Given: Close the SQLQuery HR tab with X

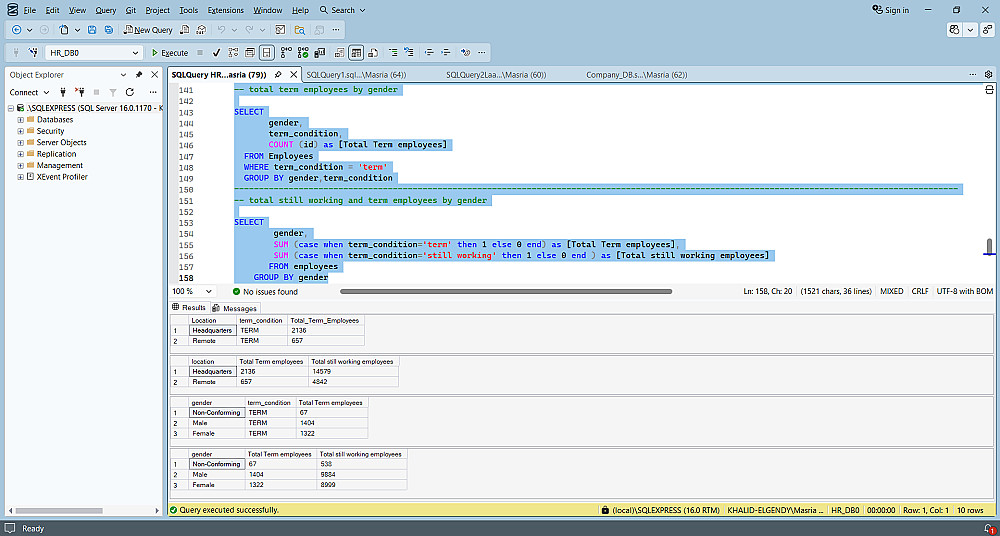Looking at the screenshot, I should click(x=293, y=75).
